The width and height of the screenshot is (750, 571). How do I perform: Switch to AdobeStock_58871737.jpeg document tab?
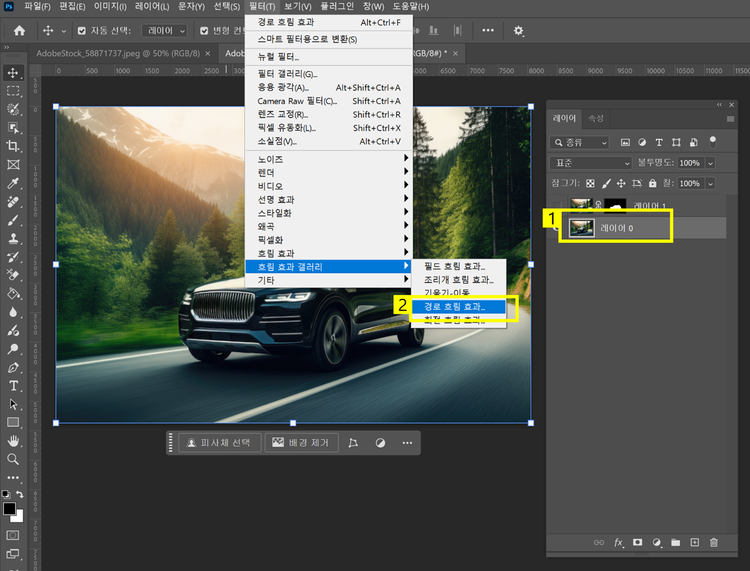click(x=118, y=54)
